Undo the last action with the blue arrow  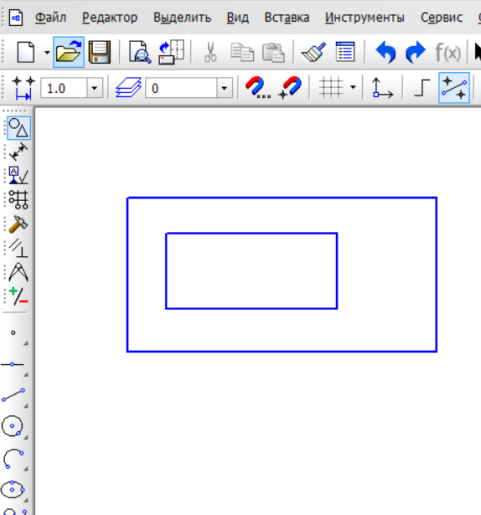point(386,52)
